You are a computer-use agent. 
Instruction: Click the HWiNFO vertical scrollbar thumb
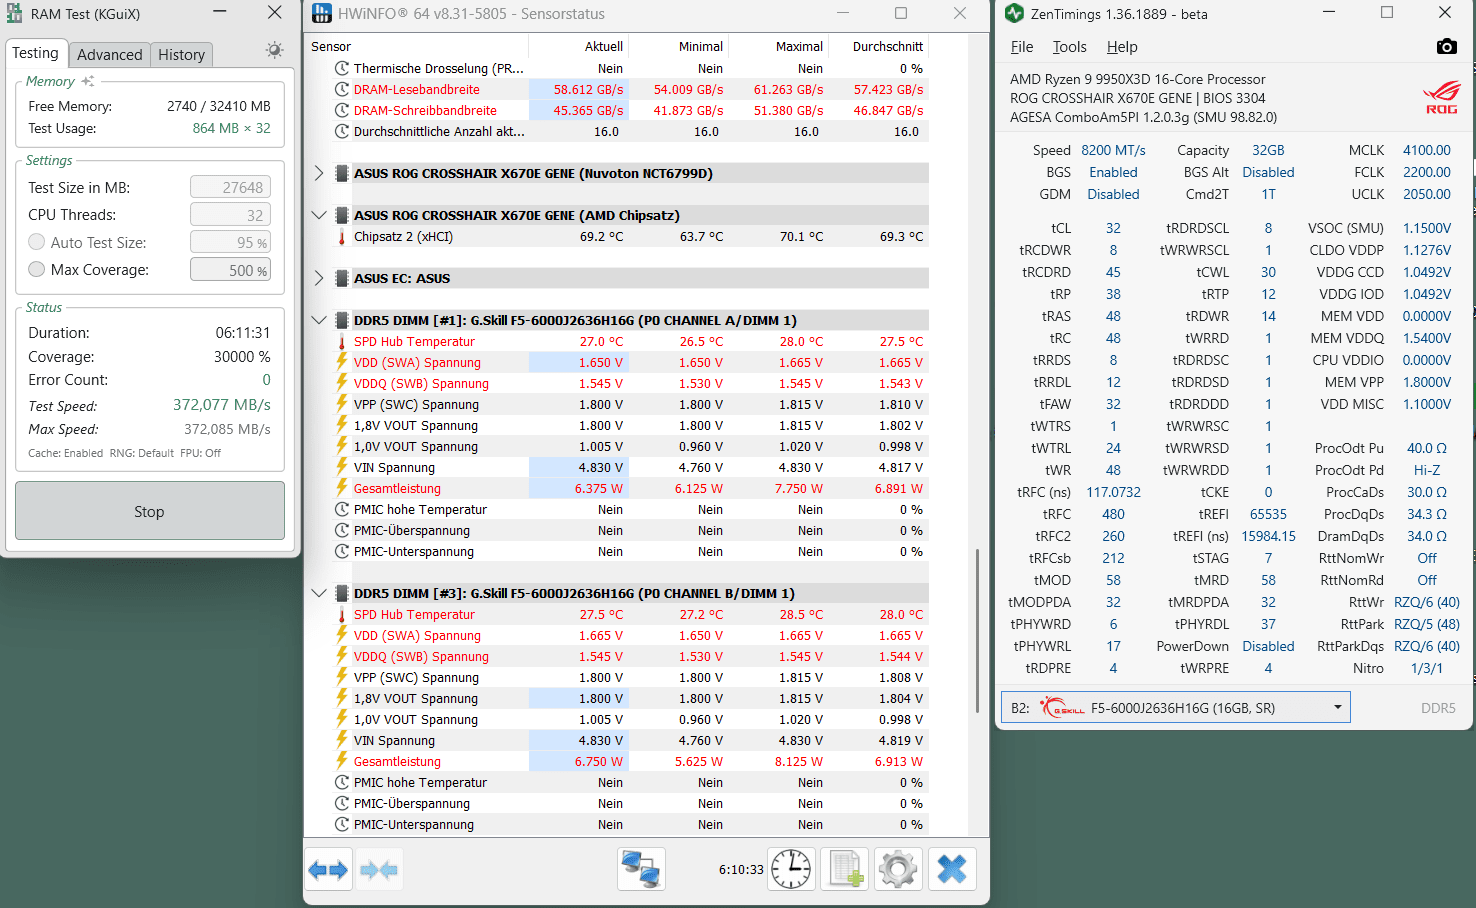coord(977,630)
